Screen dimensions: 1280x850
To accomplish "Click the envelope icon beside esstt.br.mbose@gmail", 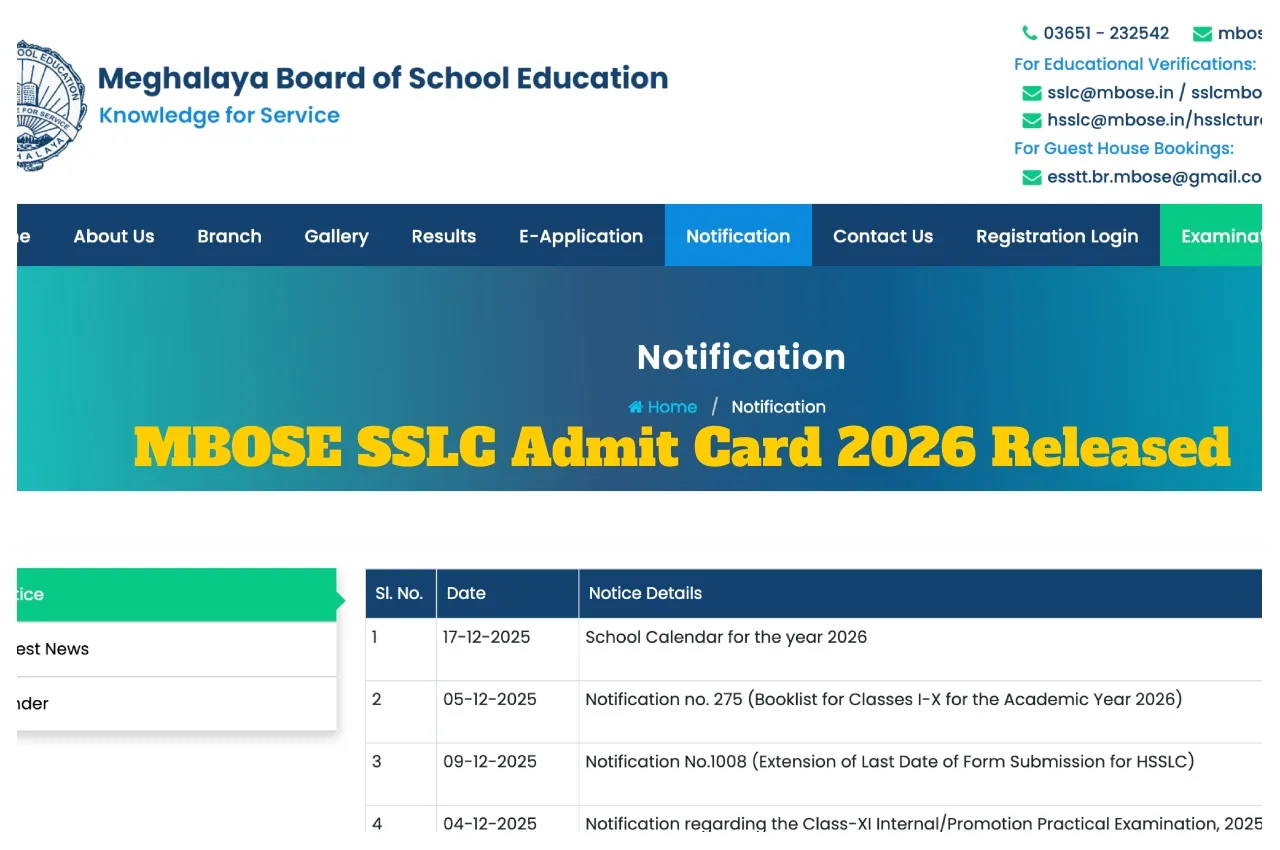I will [x=1031, y=177].
